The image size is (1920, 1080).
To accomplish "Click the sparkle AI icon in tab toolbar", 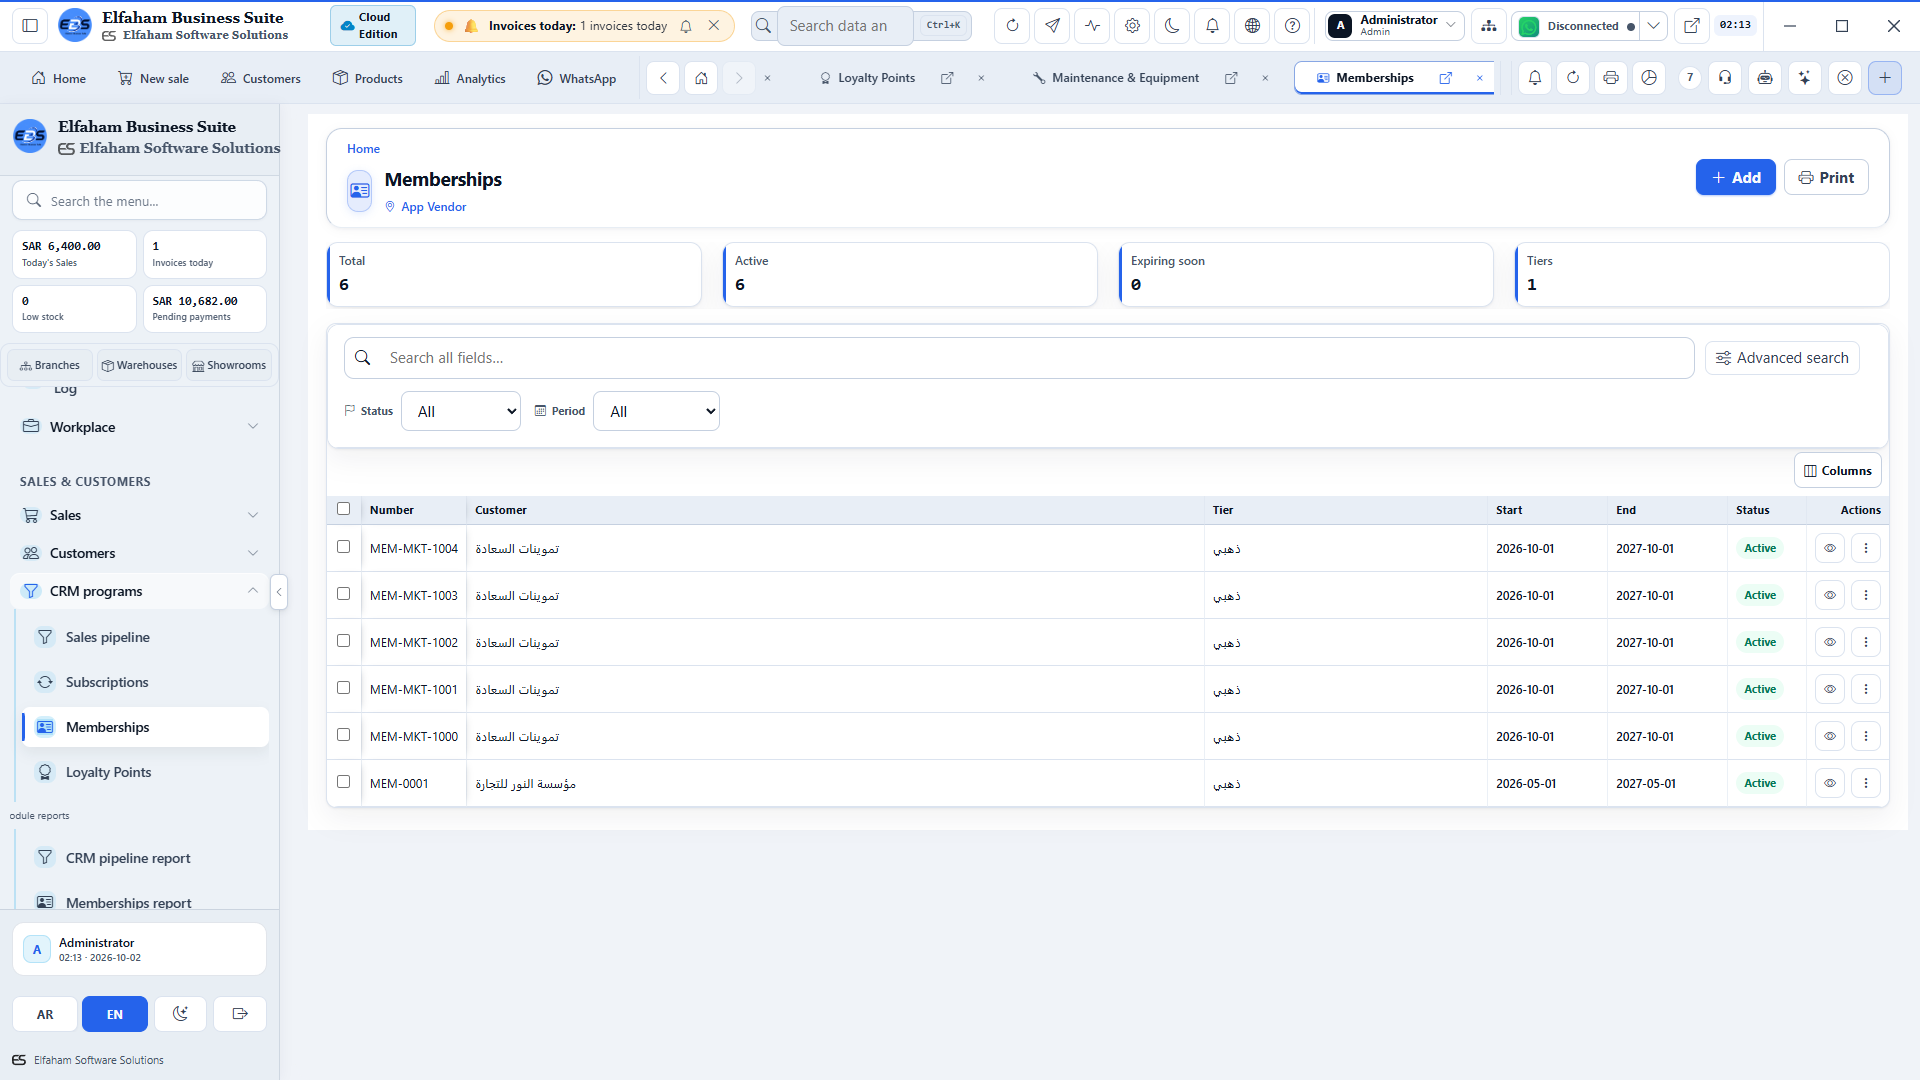I will [x=1804, y=78].
